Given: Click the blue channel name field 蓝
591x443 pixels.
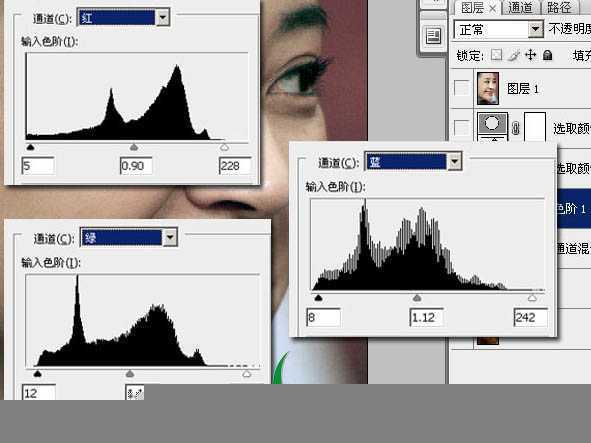Looking at the screenshot, I should tap(406, 162).
